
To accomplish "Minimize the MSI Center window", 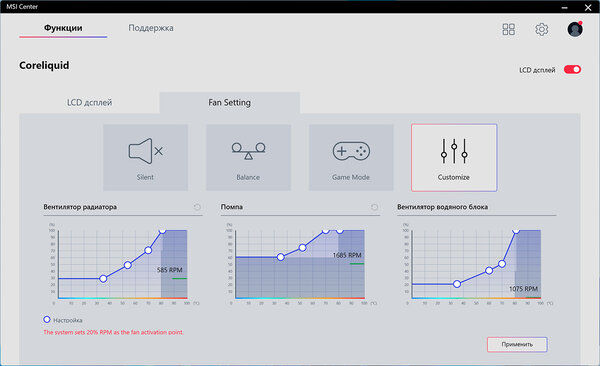I will point(564,7).
